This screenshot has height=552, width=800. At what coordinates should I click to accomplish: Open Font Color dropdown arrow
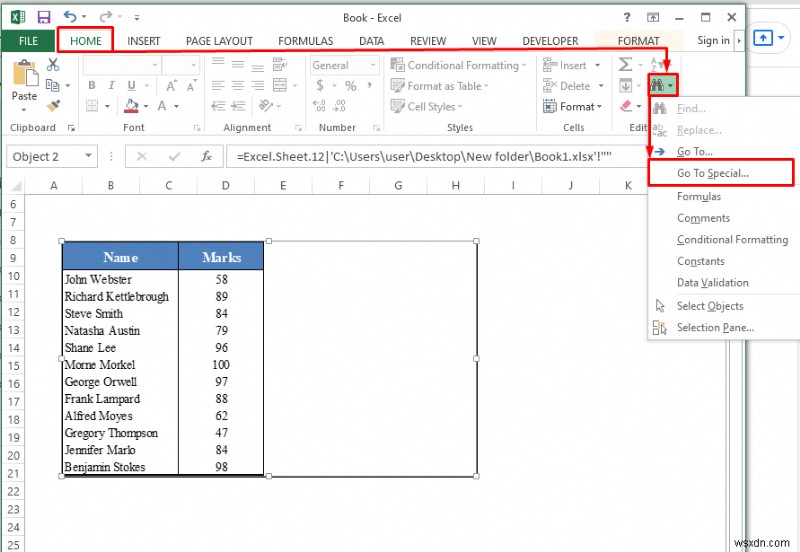177,106
